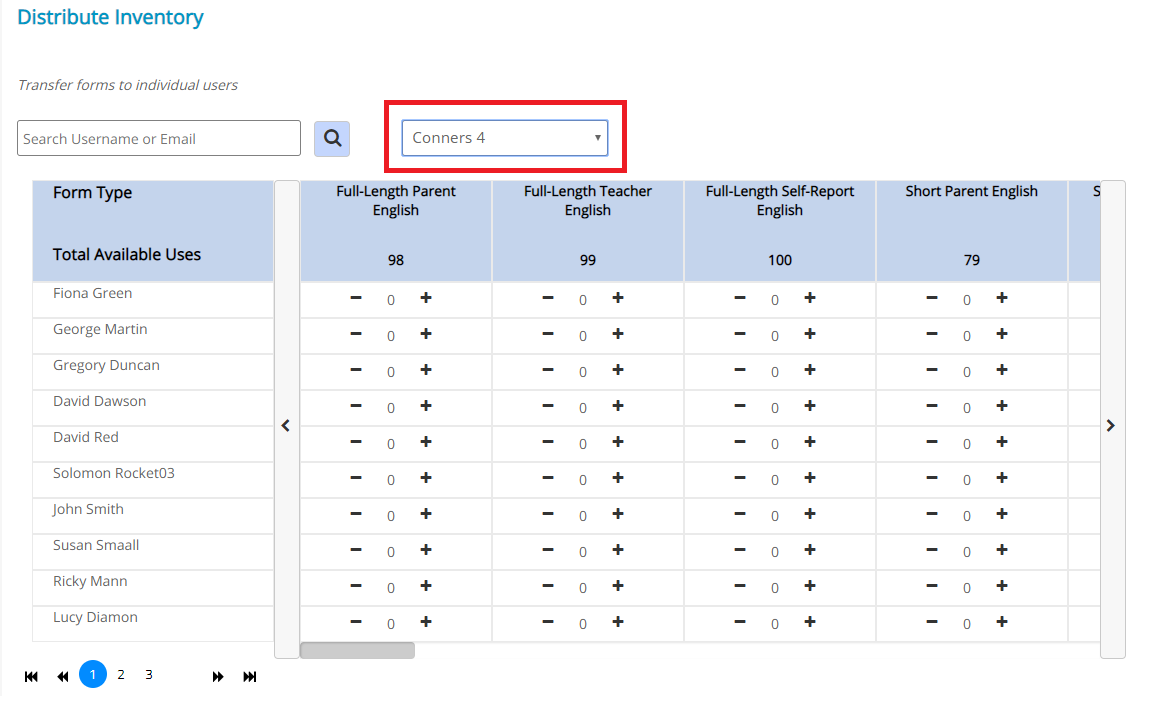Increase David Red Full-Length Teacher English

coord(618,442)
